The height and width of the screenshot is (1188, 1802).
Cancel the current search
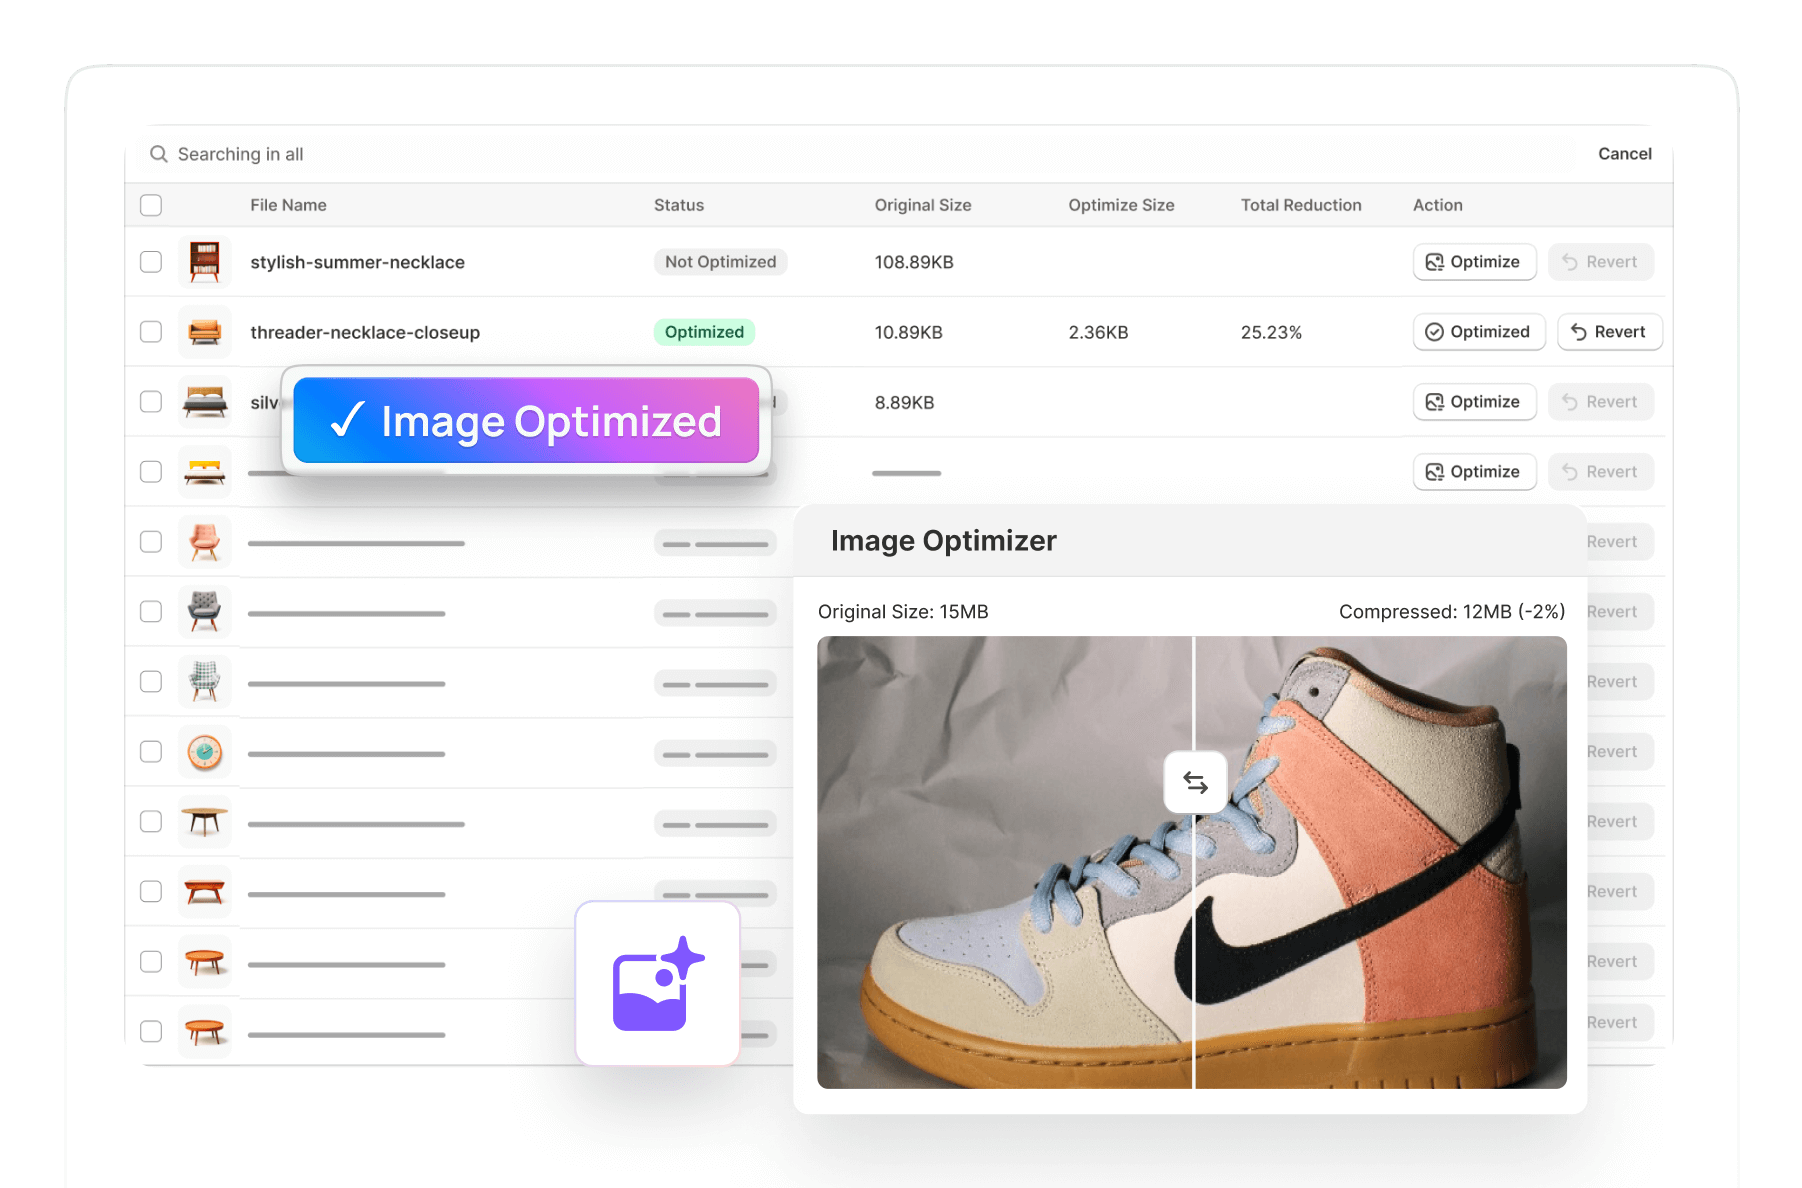point(1624,154)
